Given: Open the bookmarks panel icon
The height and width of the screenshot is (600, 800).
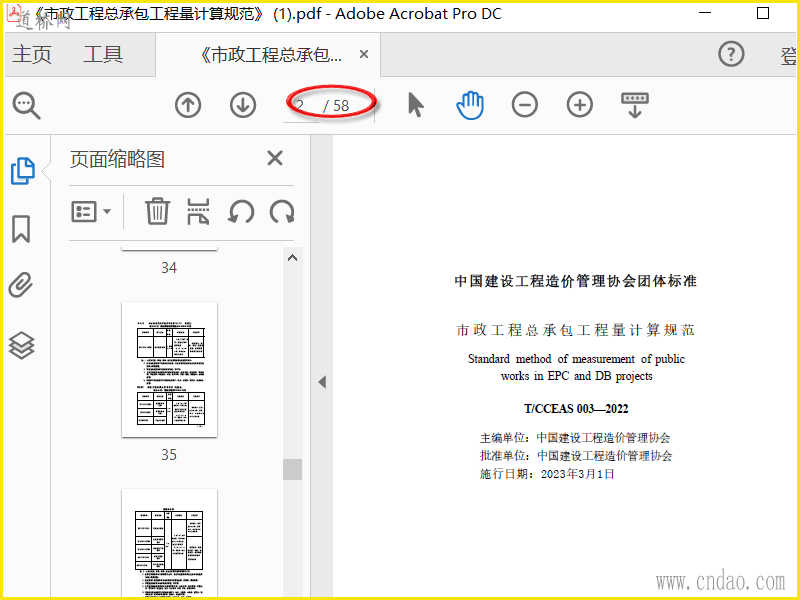Looking at the screenshot, I should point(21,229).
